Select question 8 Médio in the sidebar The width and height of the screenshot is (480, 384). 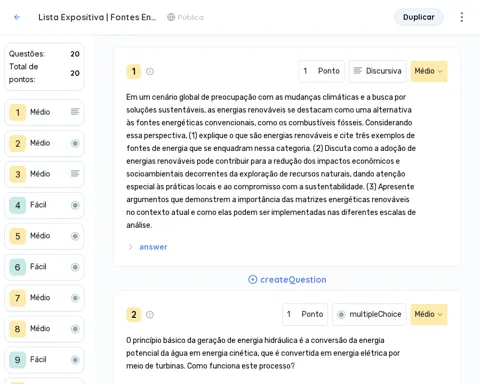pyautogui.click(x=44, y=329)
